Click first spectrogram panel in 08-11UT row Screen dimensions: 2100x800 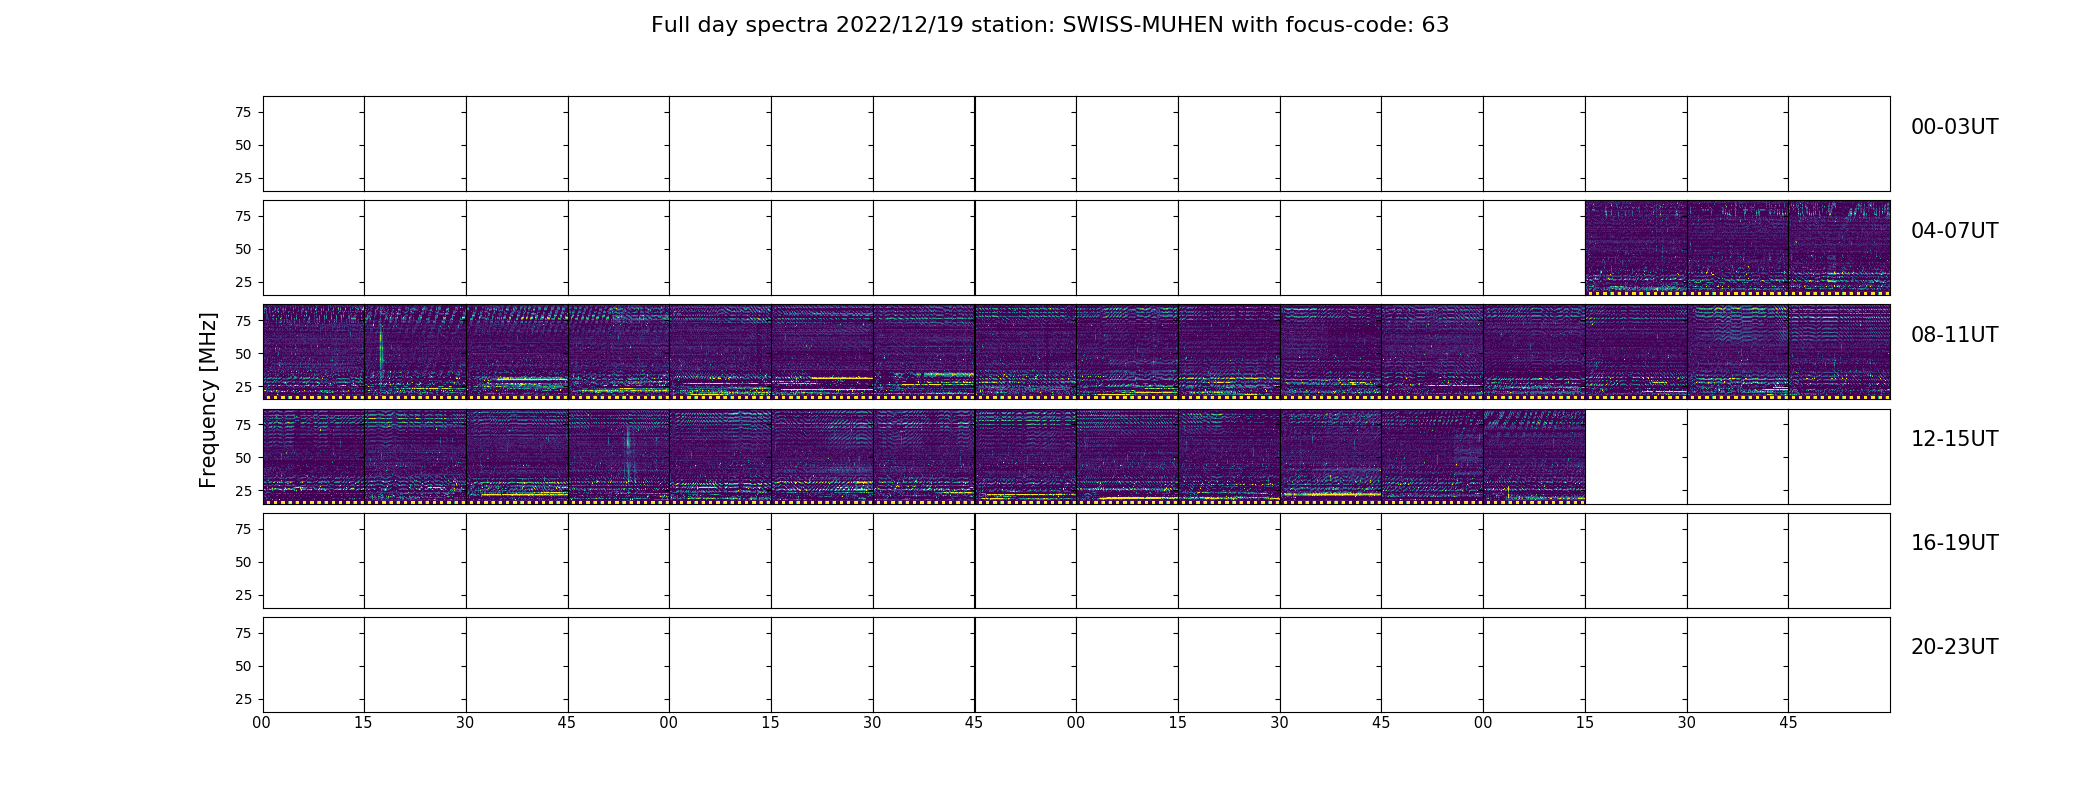(x=313, y=352)
